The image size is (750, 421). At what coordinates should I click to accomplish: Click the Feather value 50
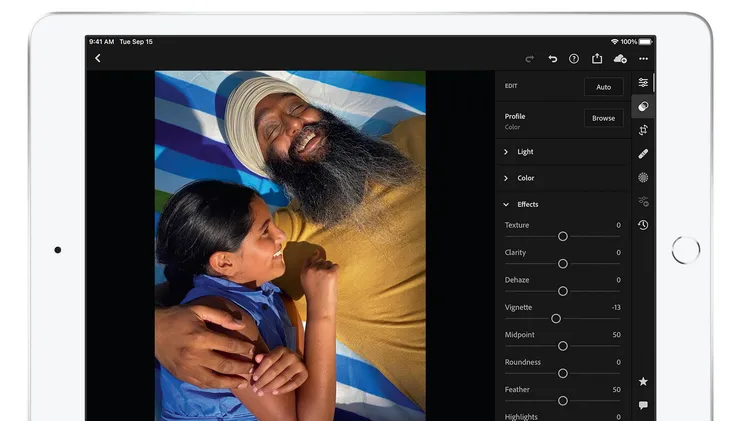tap(617, 390)
